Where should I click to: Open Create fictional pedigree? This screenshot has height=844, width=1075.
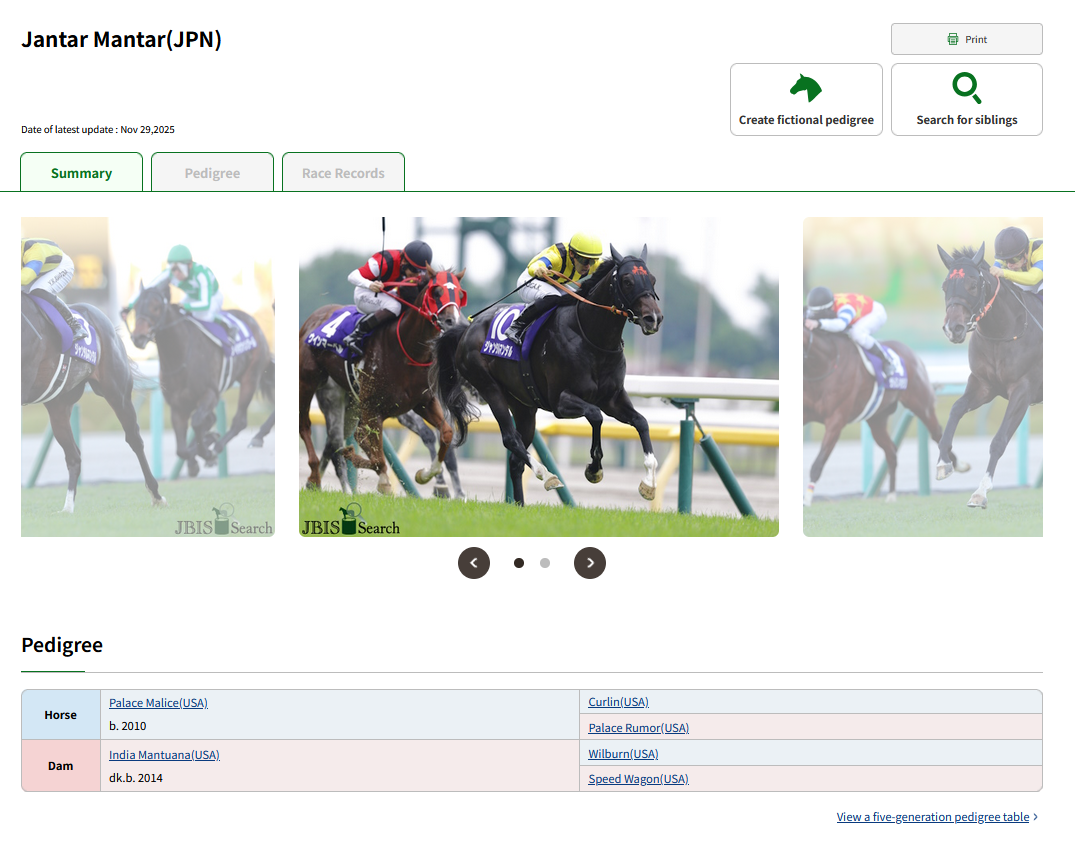(806, 99)
